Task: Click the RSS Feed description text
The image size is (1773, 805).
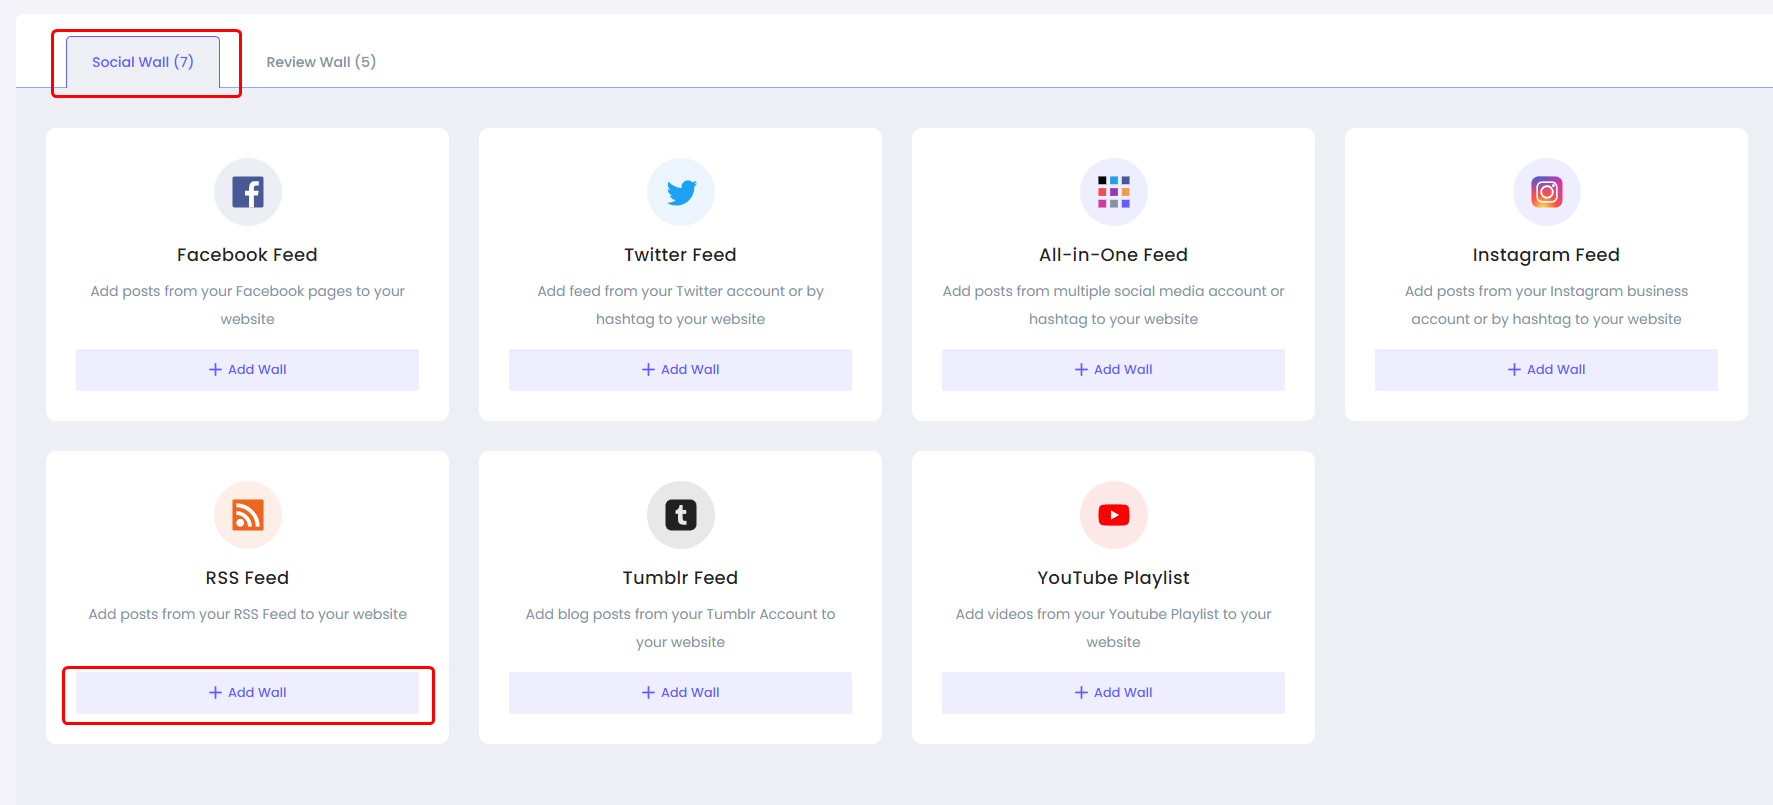Action: [248, 614]
